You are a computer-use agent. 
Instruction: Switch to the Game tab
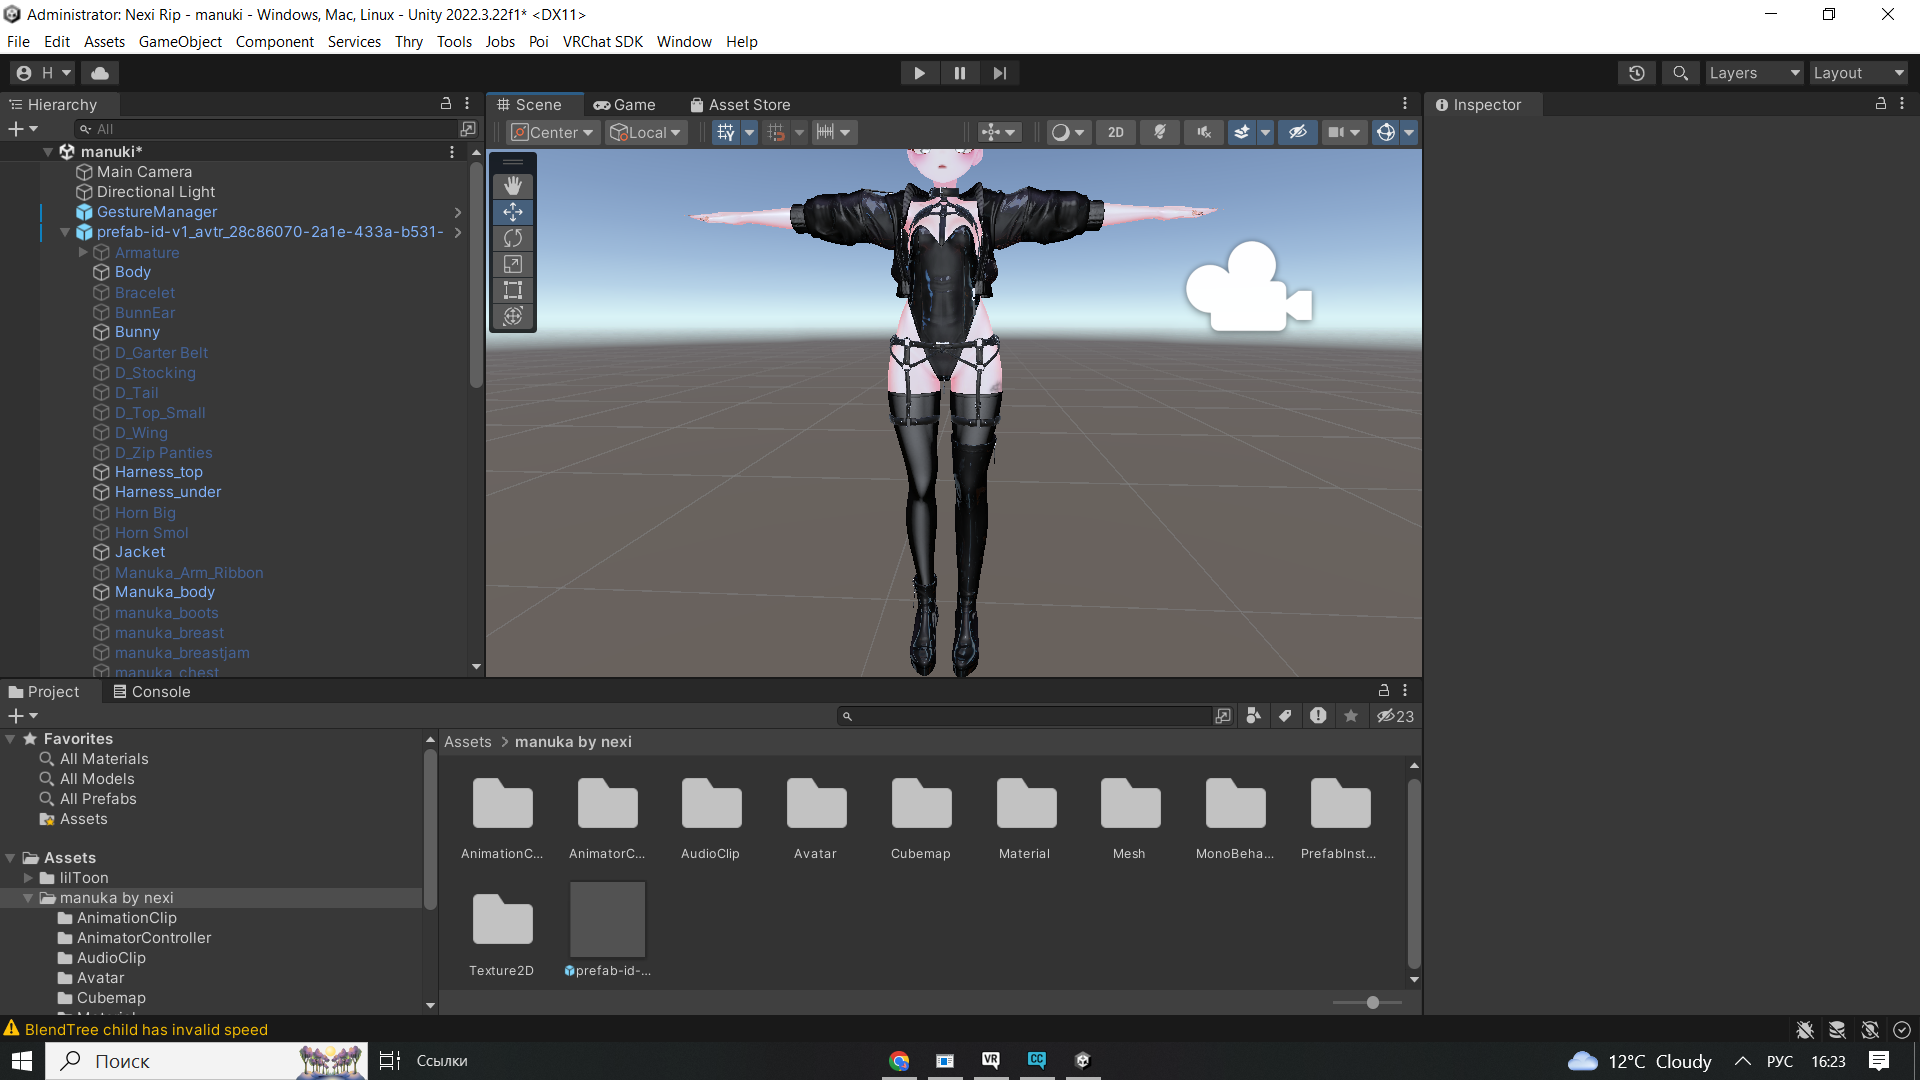[x=624, y=105]
